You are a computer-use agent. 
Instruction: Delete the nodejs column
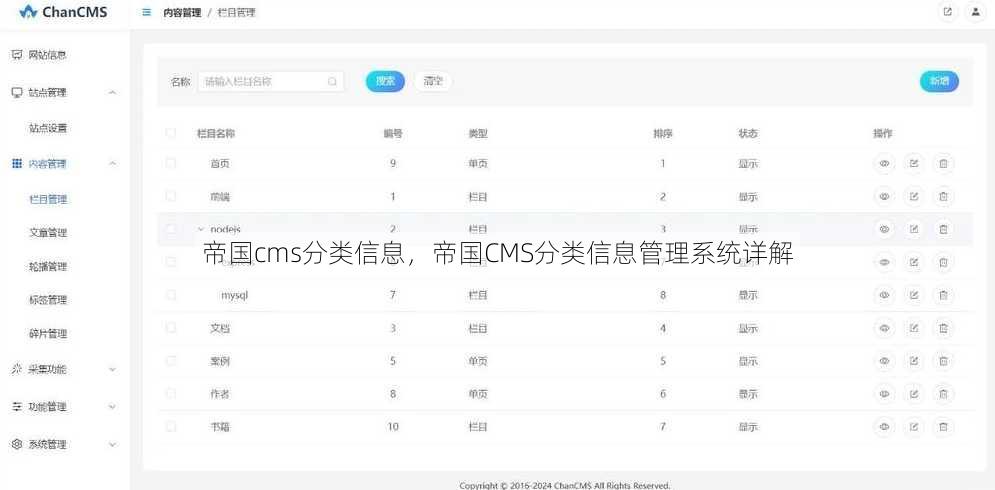944,229
